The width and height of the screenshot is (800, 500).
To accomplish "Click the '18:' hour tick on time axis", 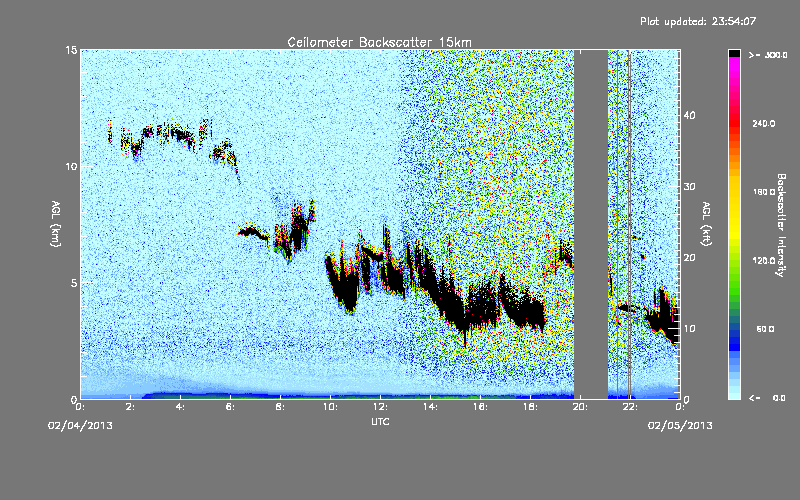I will pyautogui.click(x=531, y=407).
